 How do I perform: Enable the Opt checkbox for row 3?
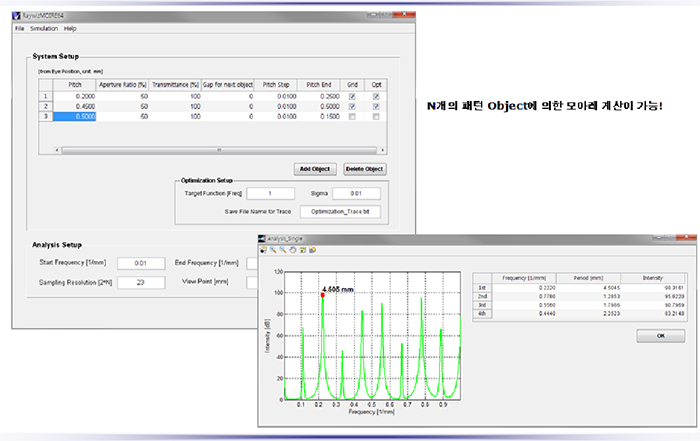pos(376,117)
